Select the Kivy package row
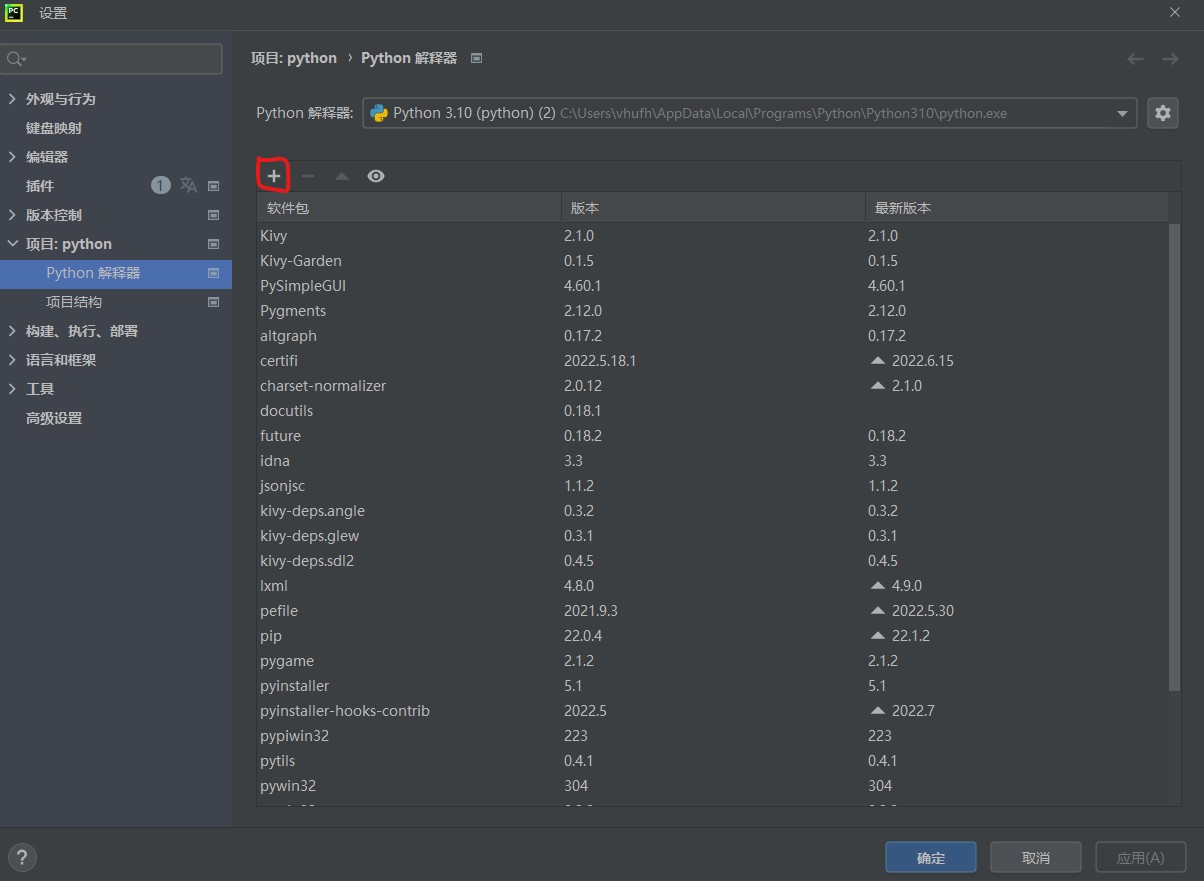The width and height of the screenshot is (1204, 881). pyautogui.click(x=712, y=236)
